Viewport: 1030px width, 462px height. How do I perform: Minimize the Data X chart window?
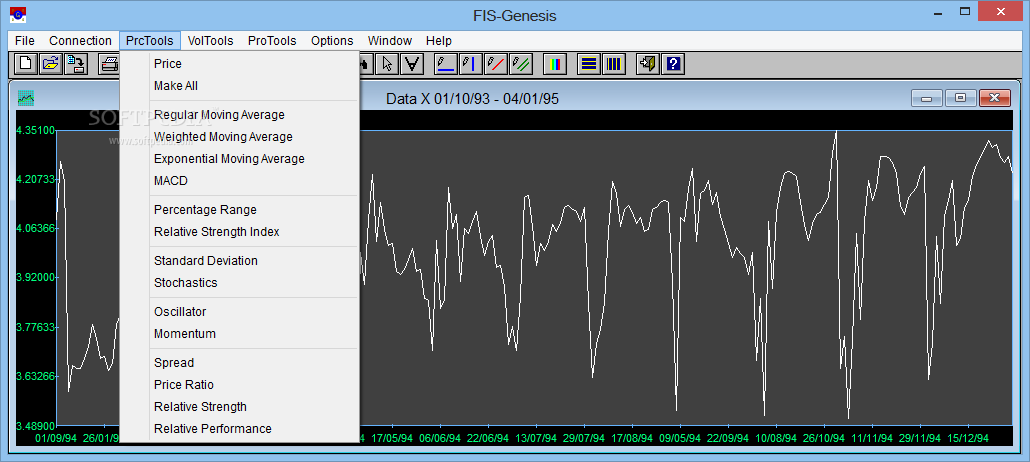927,99
